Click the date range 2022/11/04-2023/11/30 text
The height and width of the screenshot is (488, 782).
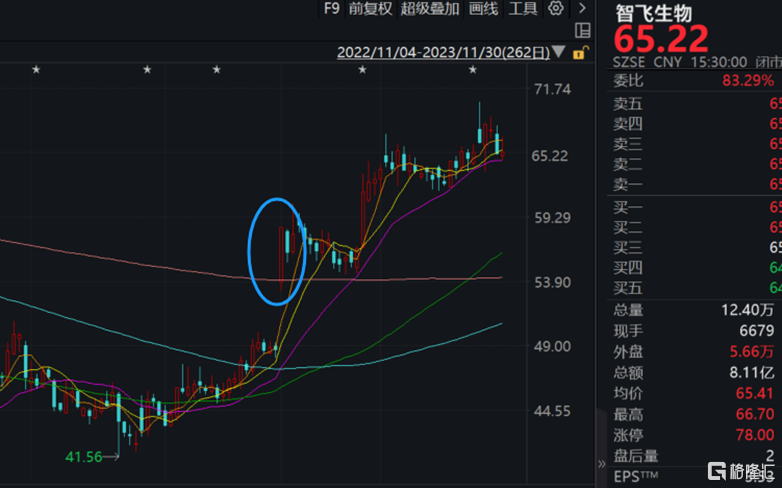pos(443,52)
